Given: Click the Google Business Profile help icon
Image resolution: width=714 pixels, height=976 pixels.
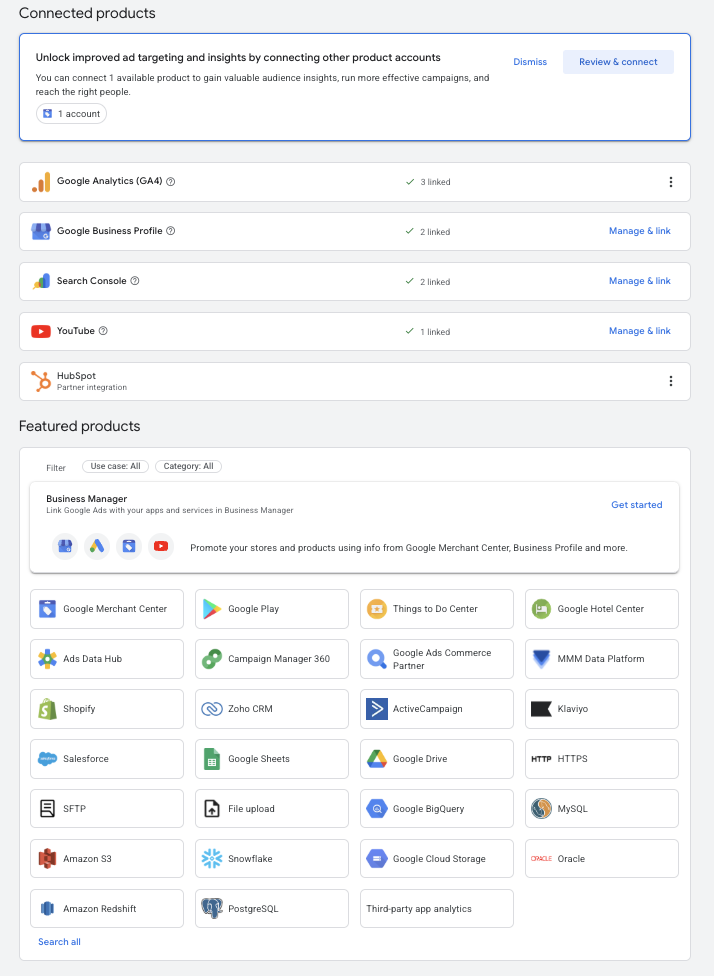Looking at the screenshot, I should click(171, 231).
